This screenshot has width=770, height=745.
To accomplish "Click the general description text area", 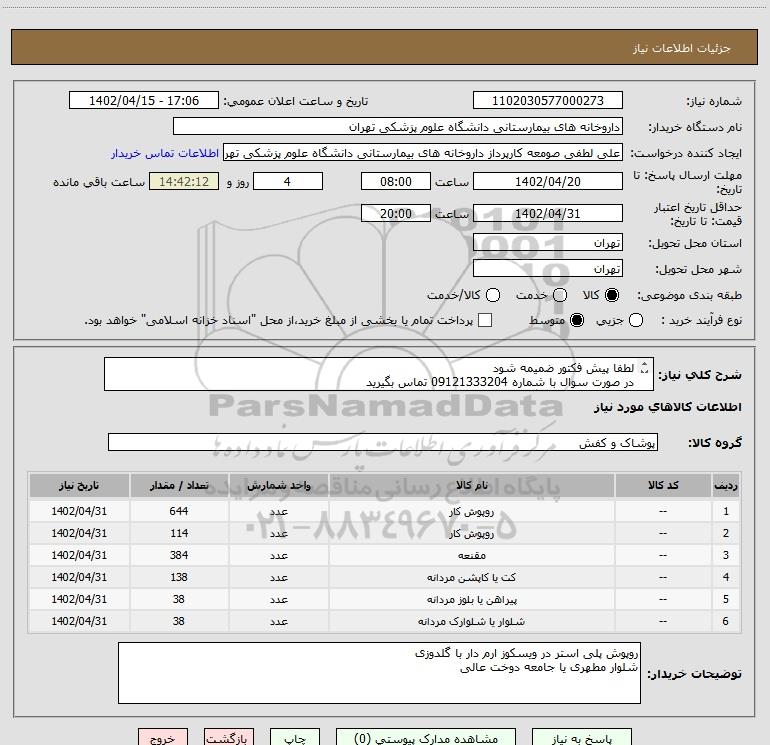I will (379, 375).
